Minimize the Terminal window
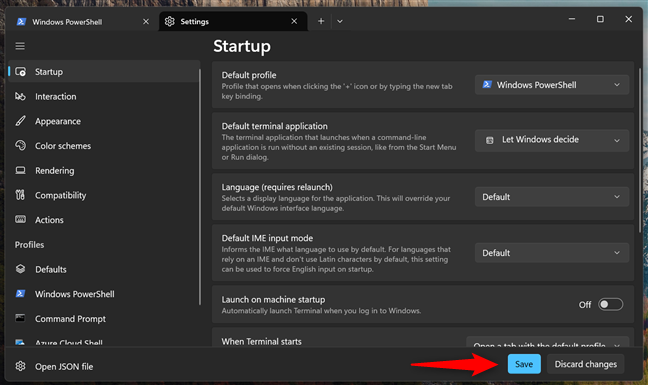 pyautogui.click(x=572, y=19)
